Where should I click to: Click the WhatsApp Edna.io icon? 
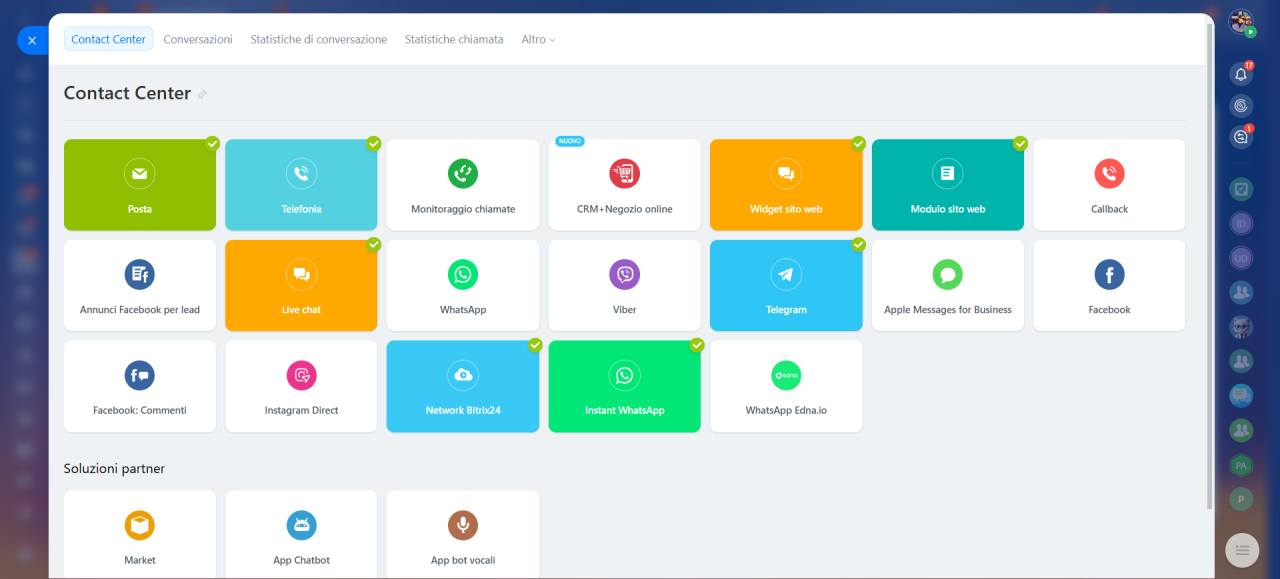[786, 375]
